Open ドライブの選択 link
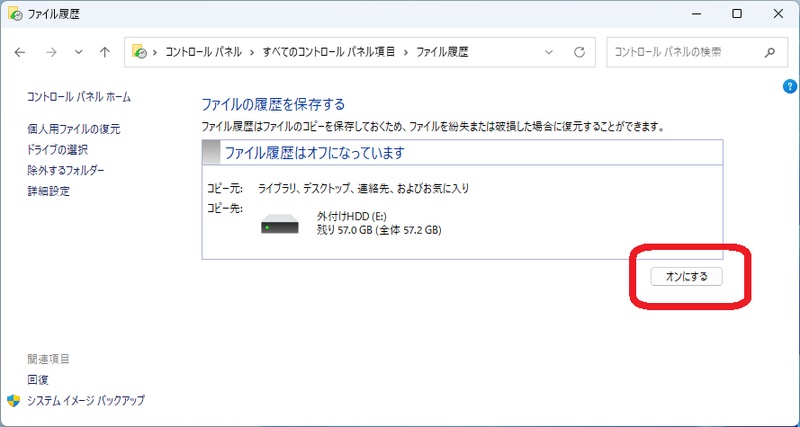Image resolution: width=800 pixels, height=427 pixels. point(58,150)
